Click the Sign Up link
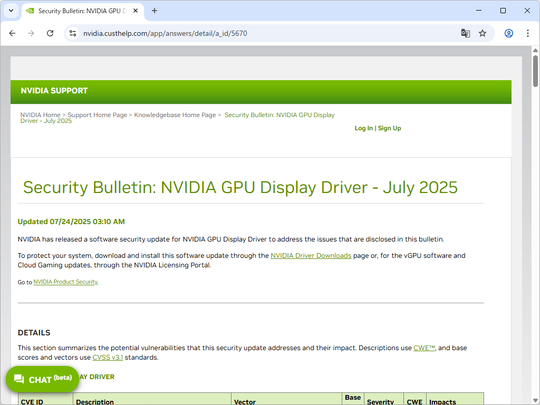The height and width of the screenshot is (405, 540). (390, 128)
